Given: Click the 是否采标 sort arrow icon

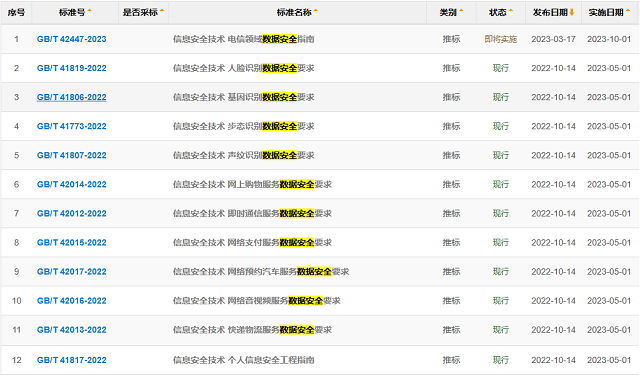Looking at the screenshot, I should click(162, 11).
